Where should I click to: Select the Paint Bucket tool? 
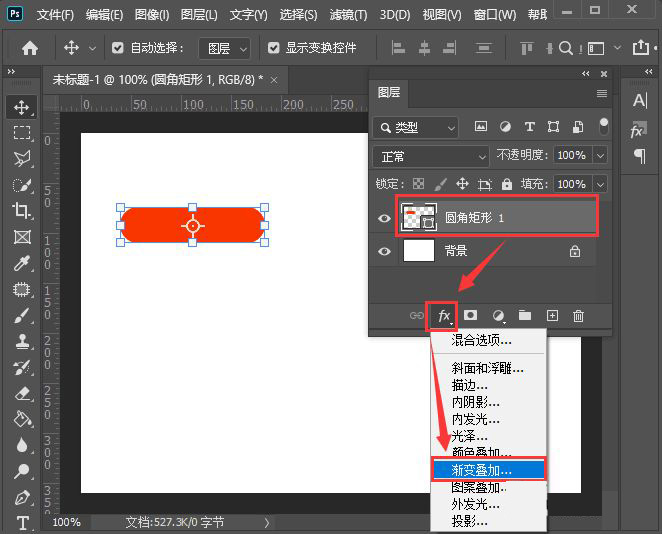22,419
